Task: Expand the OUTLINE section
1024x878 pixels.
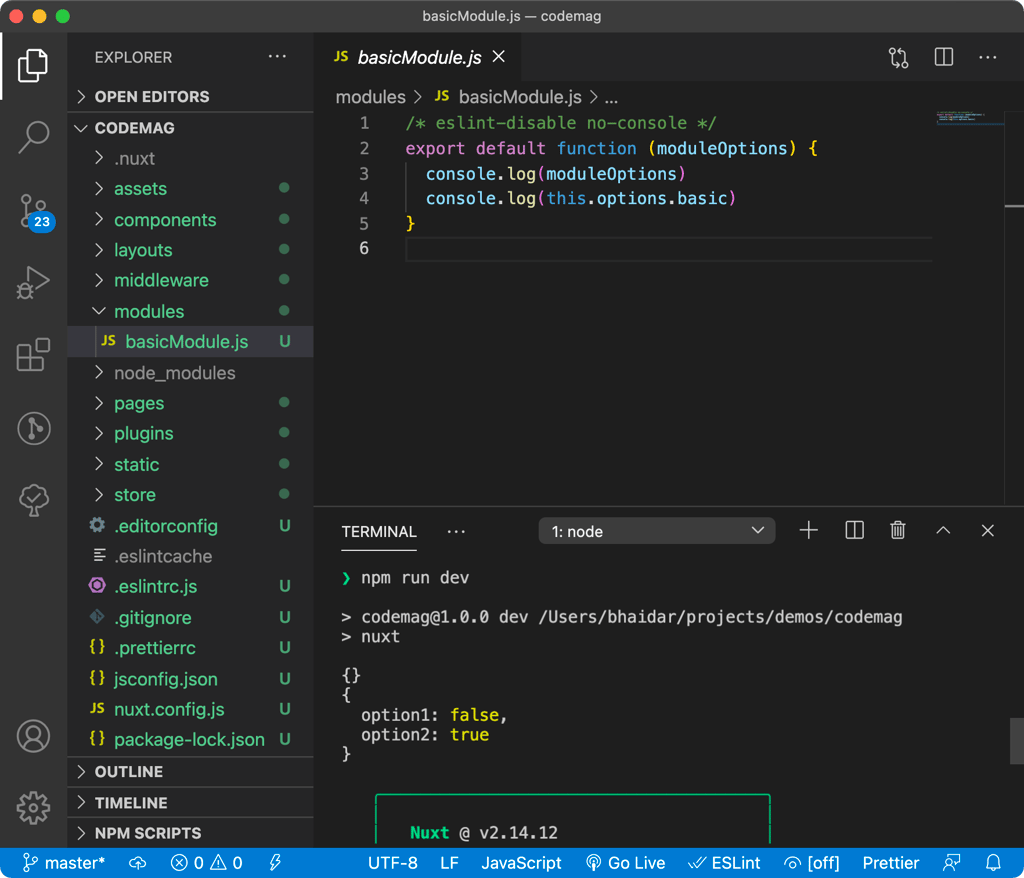Action: [x=190, y=772]
